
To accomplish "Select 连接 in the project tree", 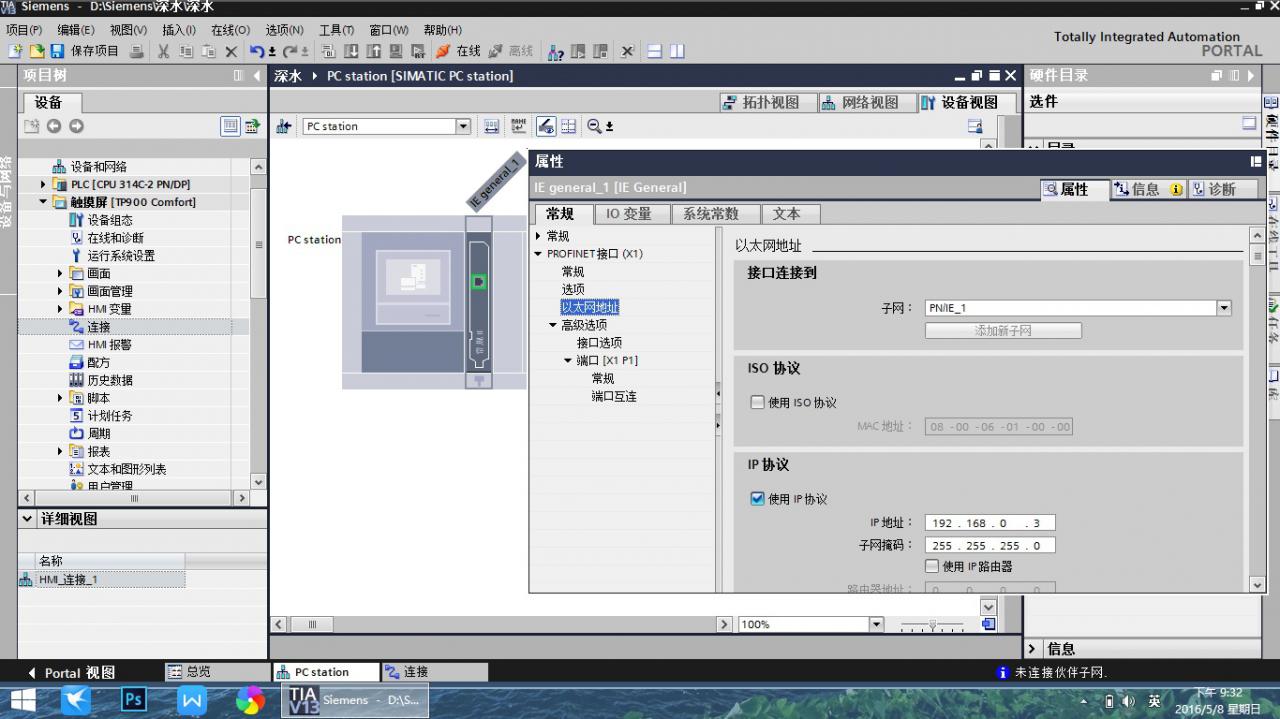I will [x=98, y=327].
